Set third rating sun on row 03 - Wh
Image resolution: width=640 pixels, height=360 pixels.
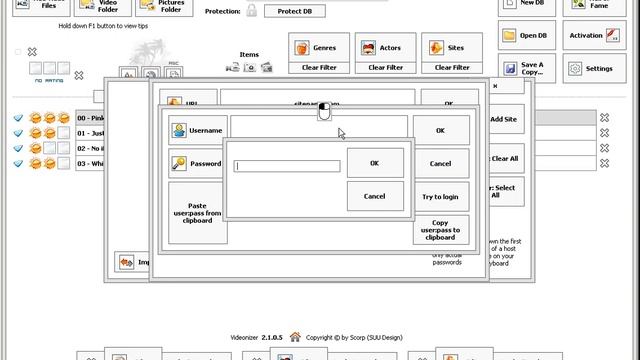point(63,163)
